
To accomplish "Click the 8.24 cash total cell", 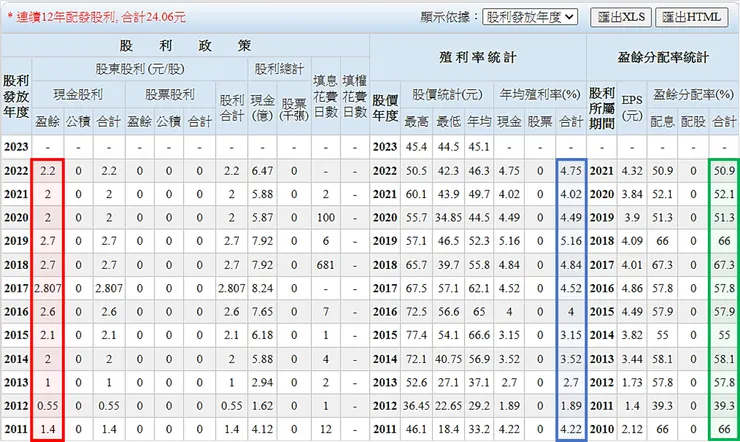I will point(262,288).
